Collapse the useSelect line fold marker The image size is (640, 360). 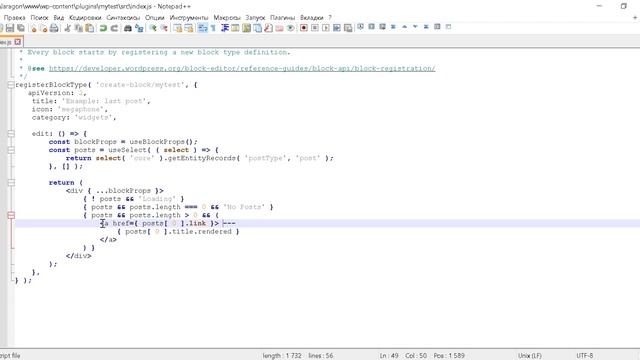[11, 150]
